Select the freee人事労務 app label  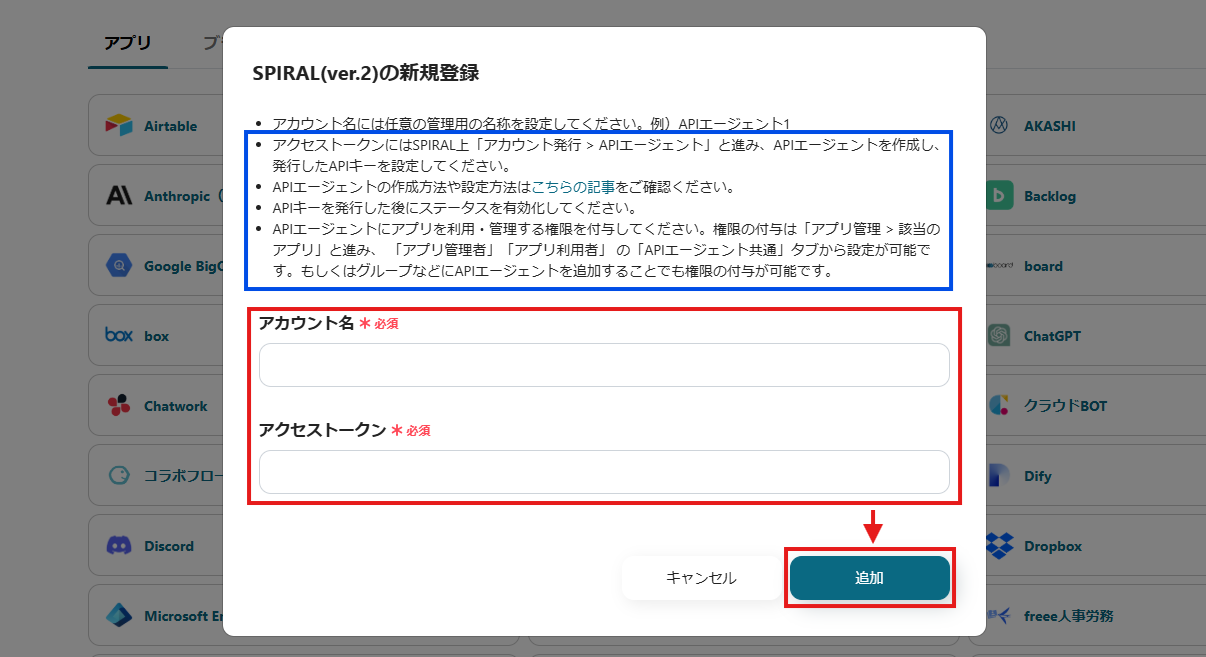click(1068, 616)
